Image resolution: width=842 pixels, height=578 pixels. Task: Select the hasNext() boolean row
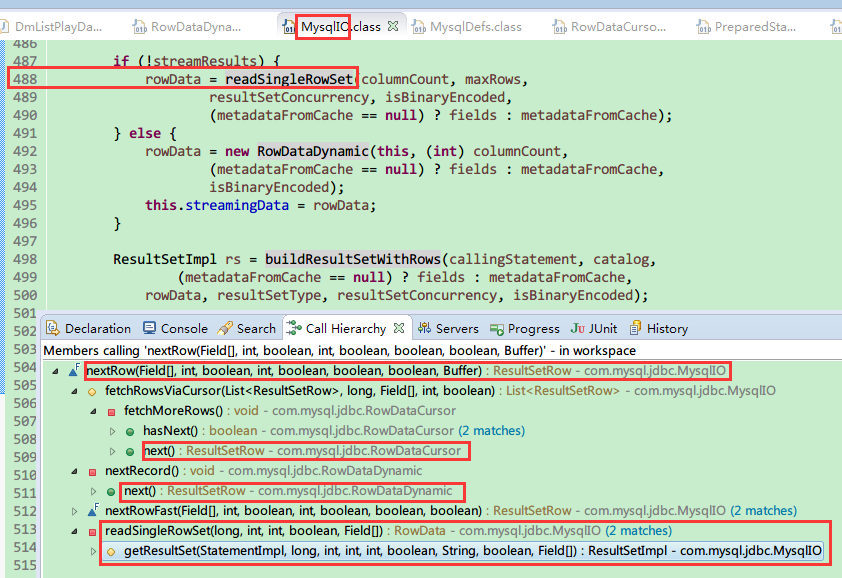tap(334, 431)
